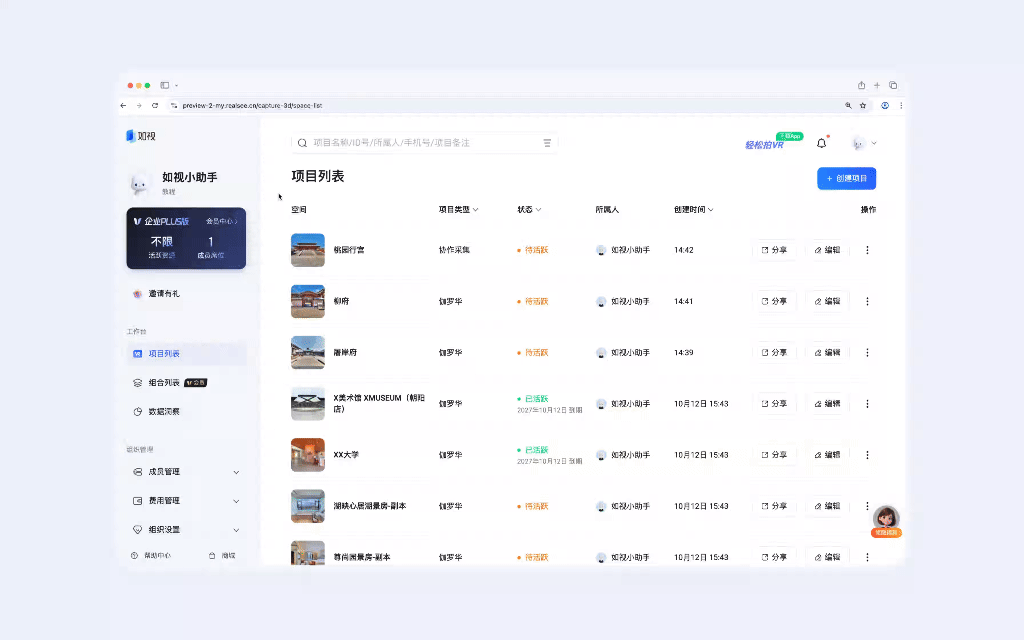The width and height of the screenshot is (1024, 640).
Task: Click the 湖映心居湖景房-副本 project name
Action: click(370, 506)
